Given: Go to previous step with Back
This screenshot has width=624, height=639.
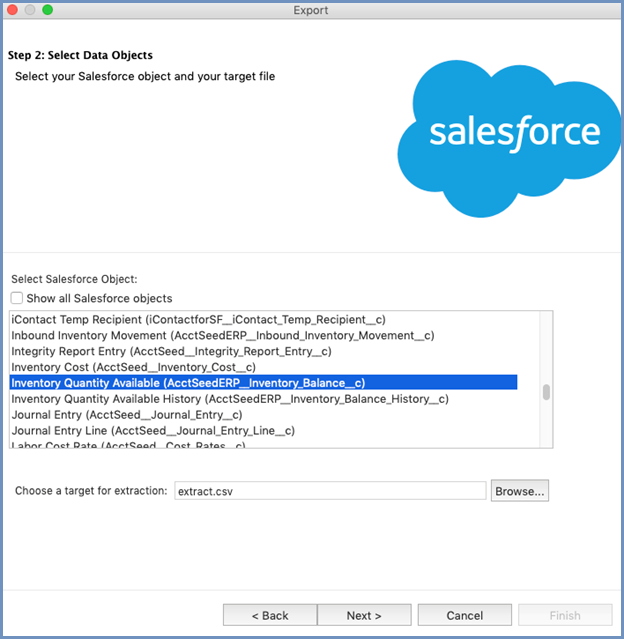Looking at the screenshot, I should coord(270,615).
